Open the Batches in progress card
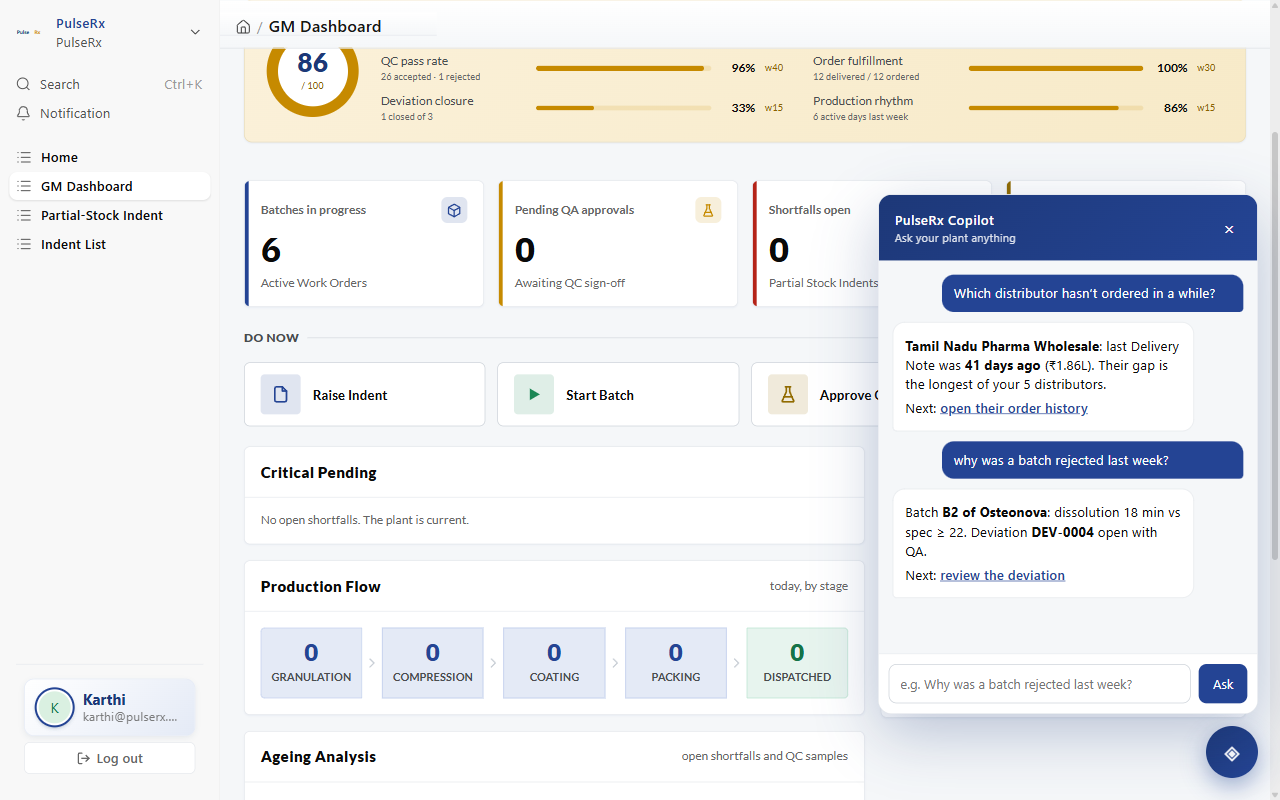1280x800 pixels. pyautogui.click(x=364, y=244)
